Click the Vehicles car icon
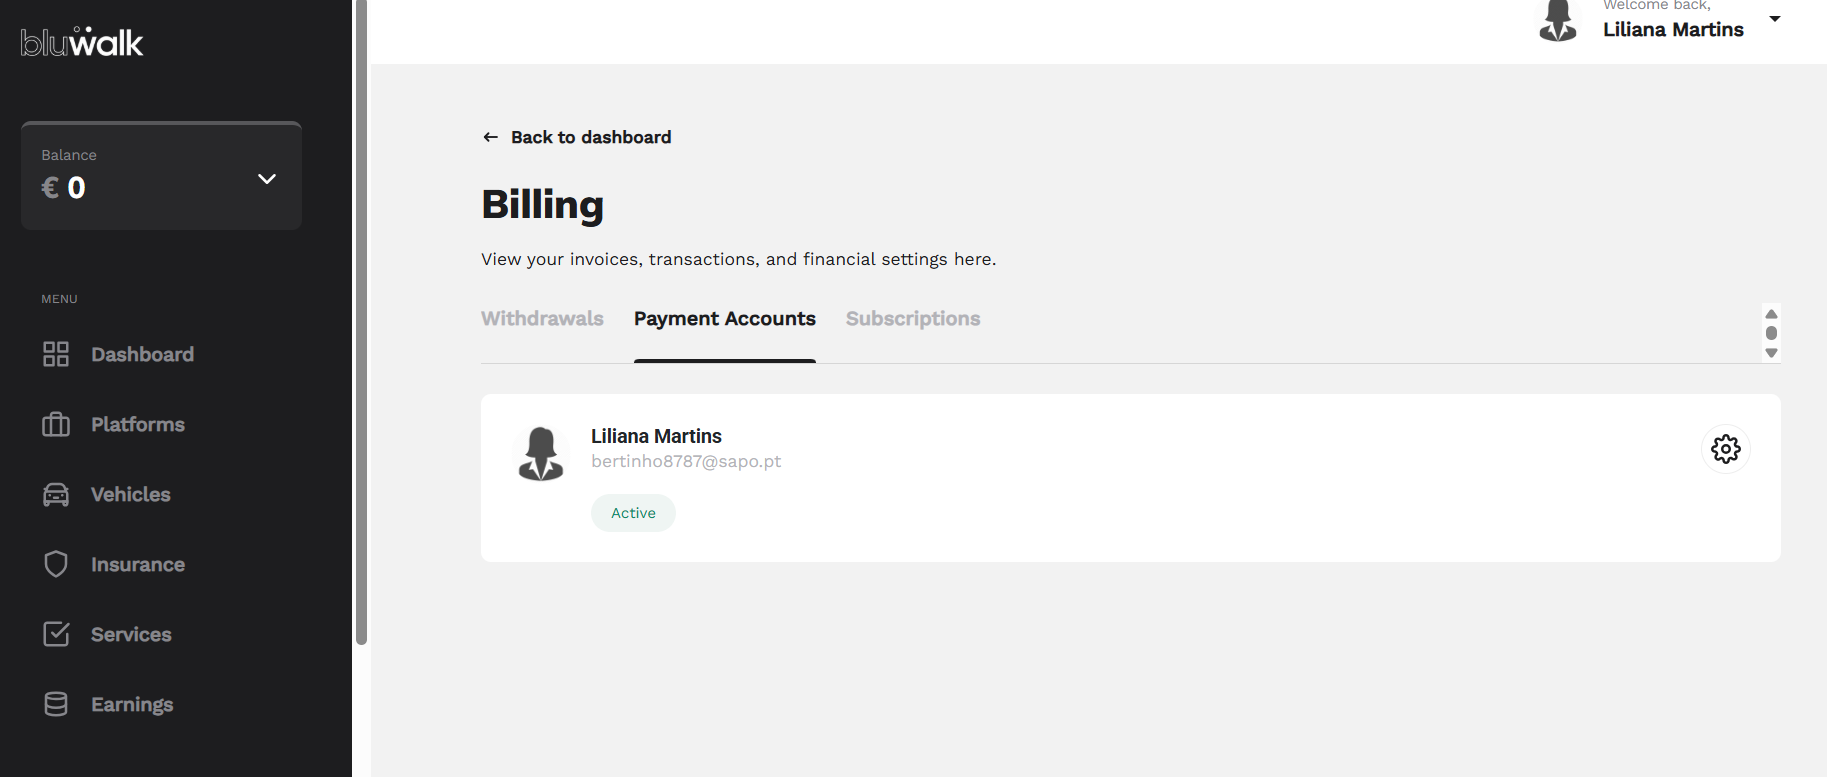The width and height of the screenshot is (1827, 777). coord(56,494)
